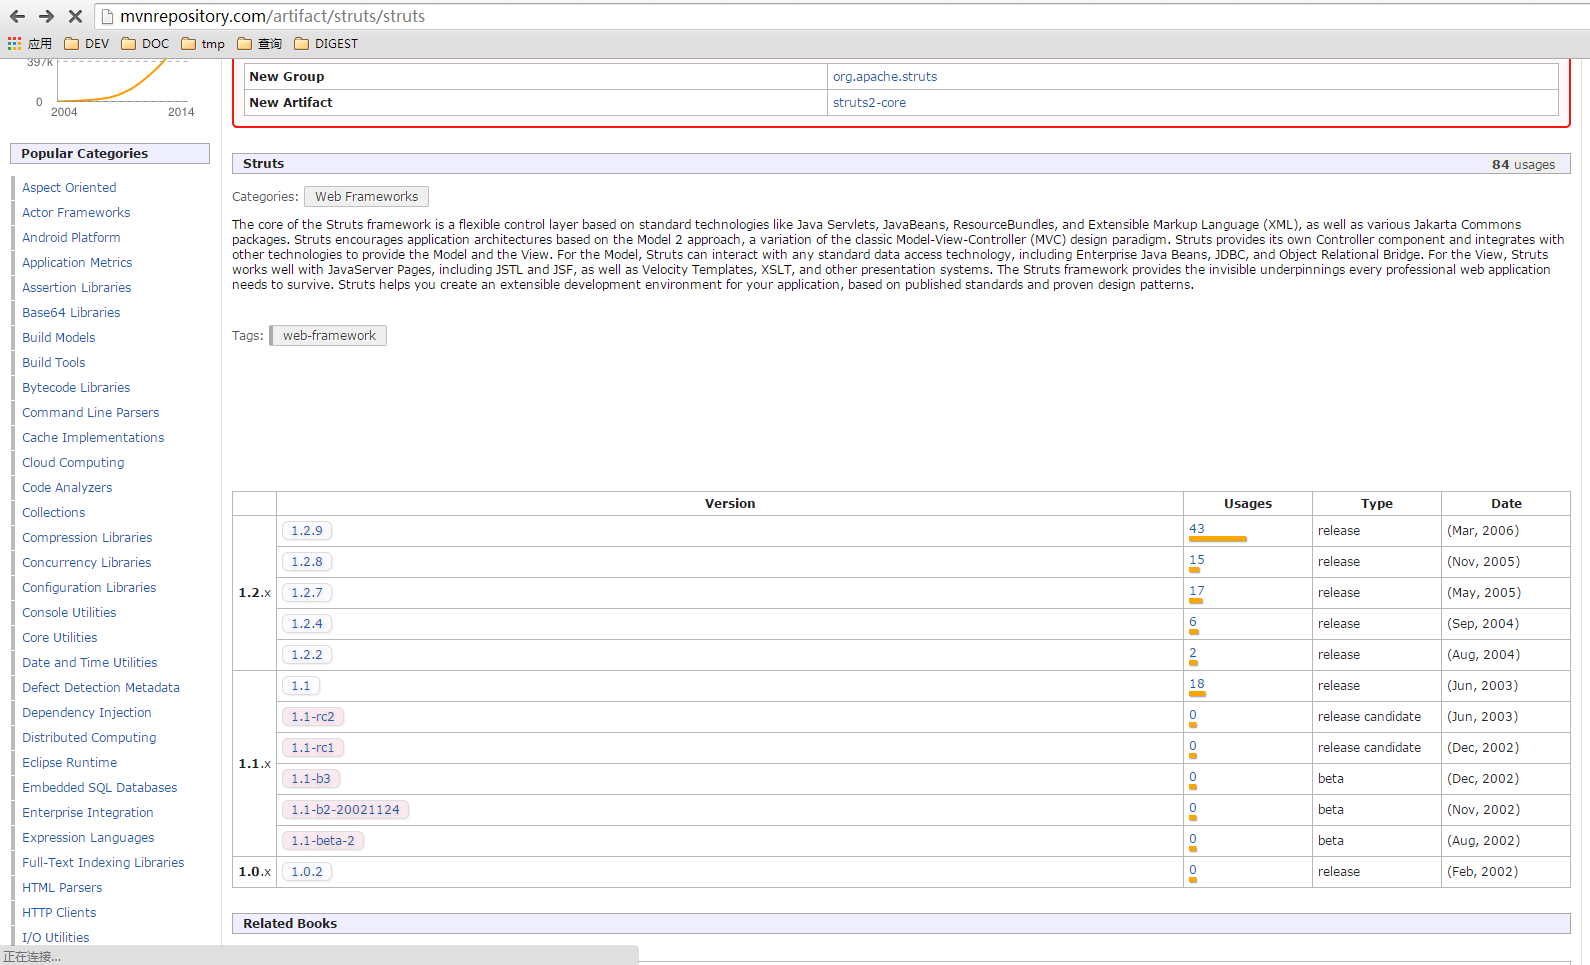Open Base64 Libraries category
Screen dimensions: 1590x965
(x=71, y=313)
